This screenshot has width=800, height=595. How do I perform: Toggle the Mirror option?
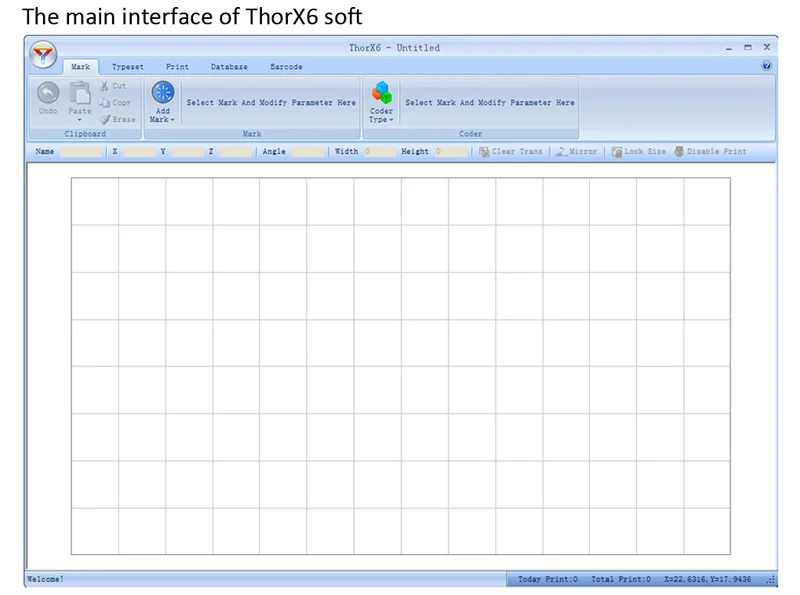pyautogui.click(x=562, y=152)
